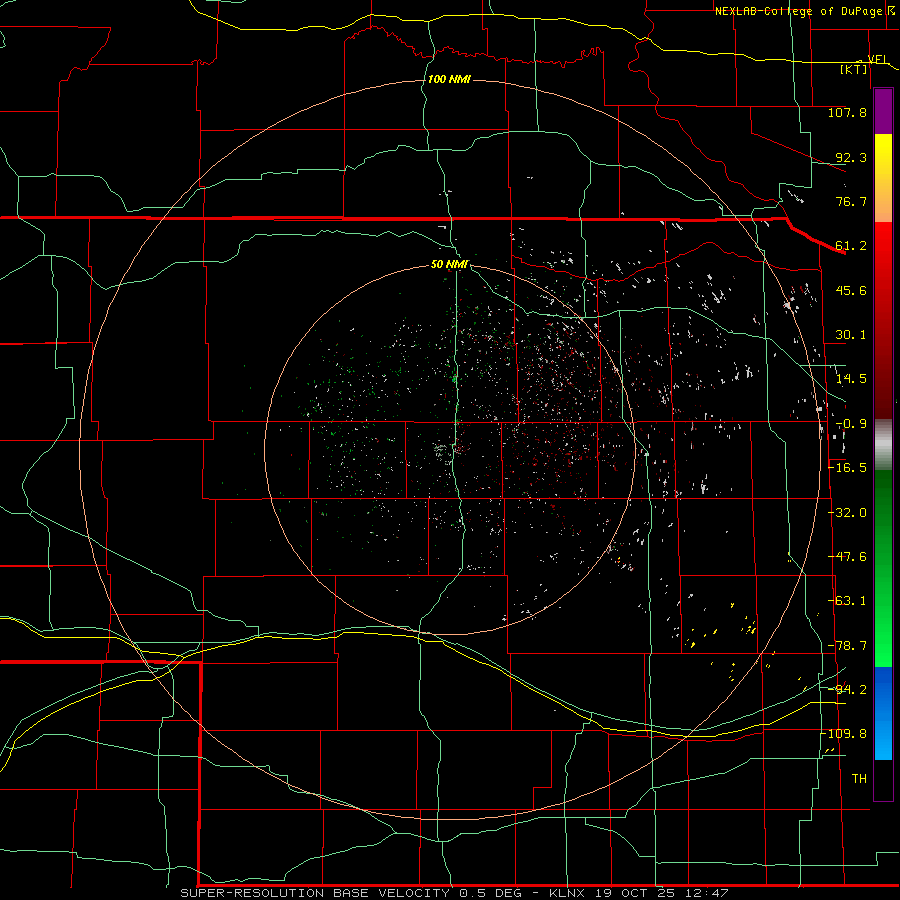Pick the gray near-zero segment of color bar
This screenshot has height=900, width=900.
(883, 445)
